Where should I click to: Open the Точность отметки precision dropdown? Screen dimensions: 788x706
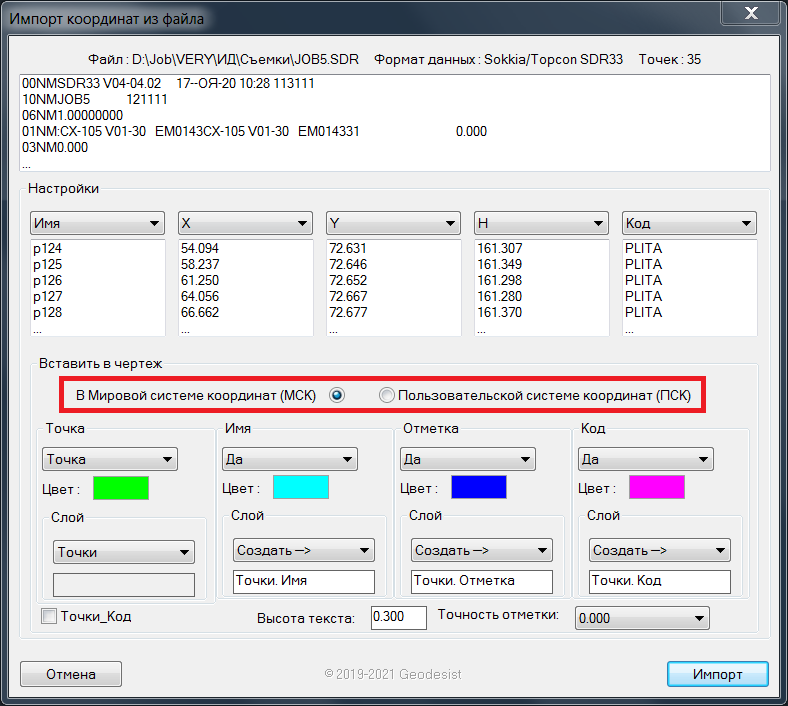point(642,618)
